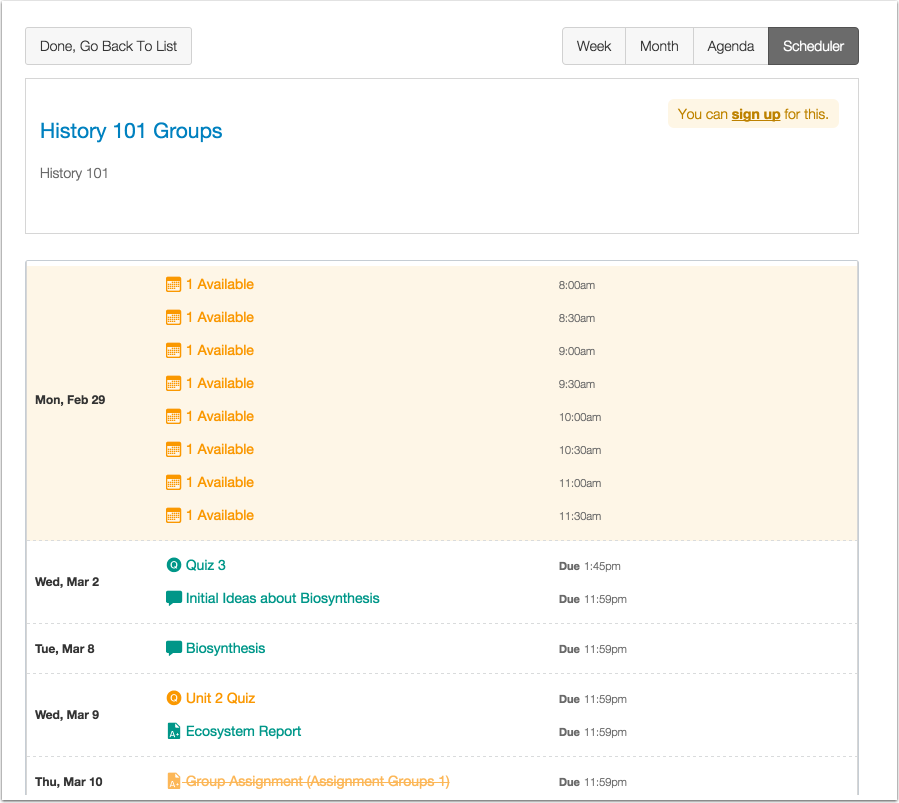The width and height of the screenshot is (899, 803).
Task: Click the icon for Group Assignment on Thu Mar 10
Action: coord(174,781)
